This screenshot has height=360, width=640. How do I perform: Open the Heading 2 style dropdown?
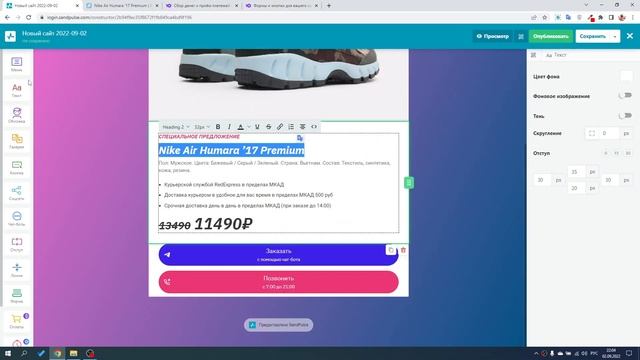(176, 127)
